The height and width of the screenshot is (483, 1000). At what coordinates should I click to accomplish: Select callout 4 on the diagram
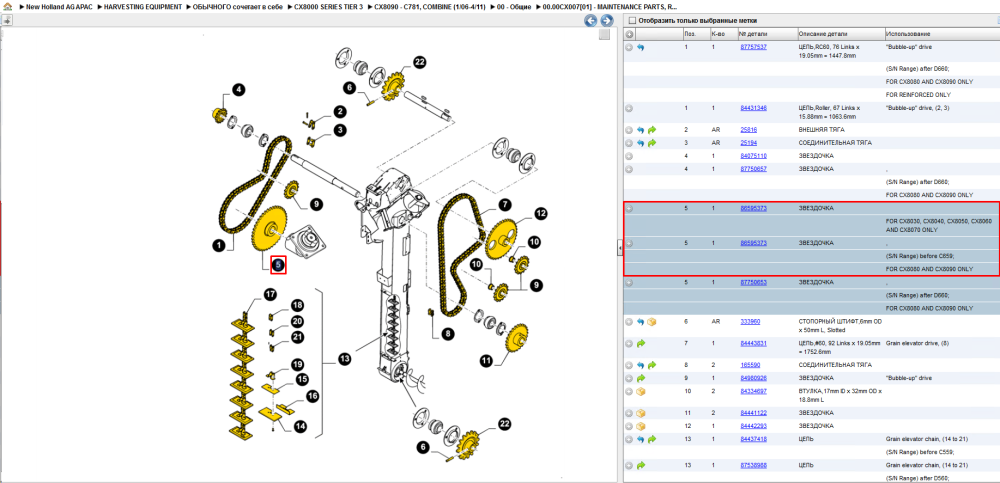pyautogui.click(x=238, y=90)
